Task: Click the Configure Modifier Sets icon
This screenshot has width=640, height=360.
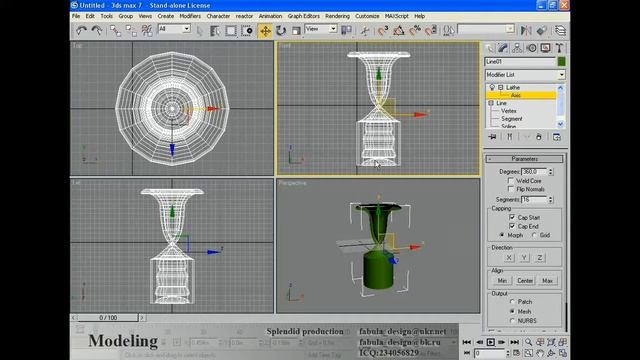Action: tap(557, 137)
